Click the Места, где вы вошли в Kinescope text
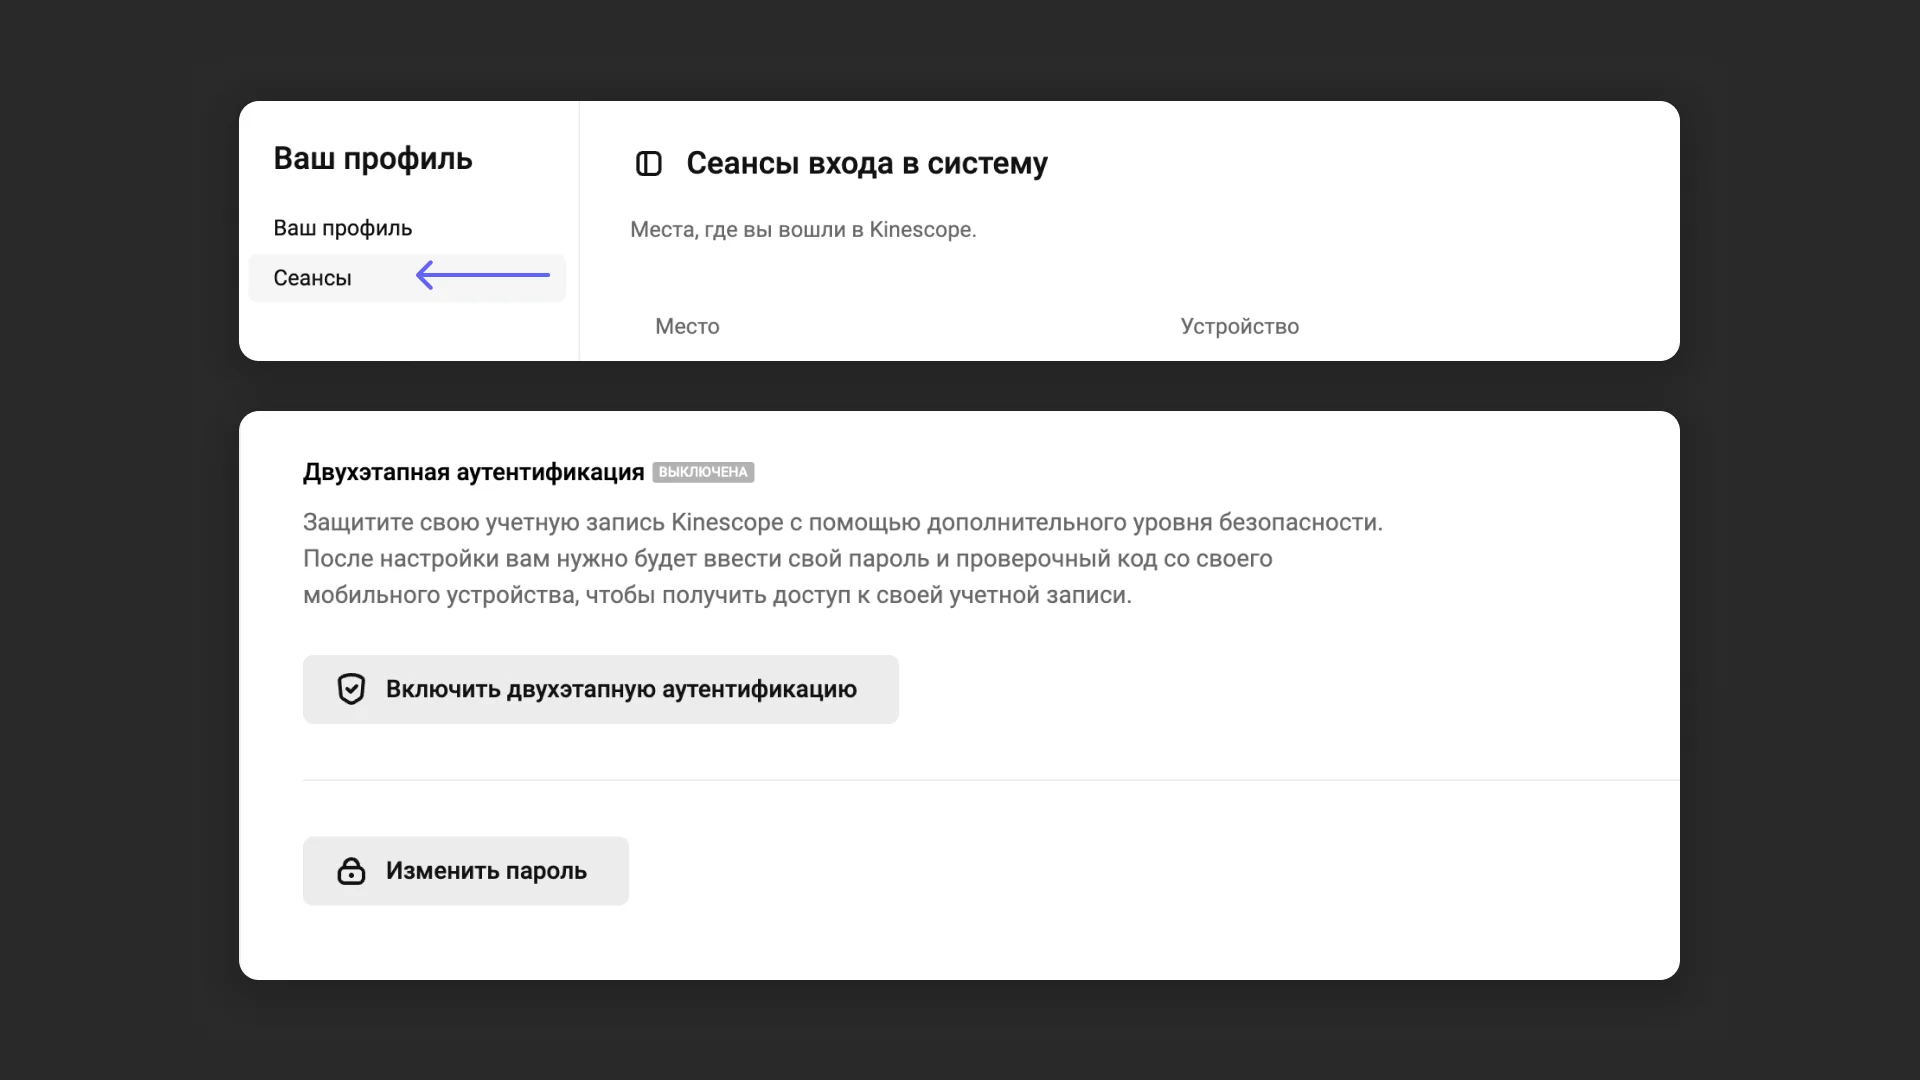The image size is (1920, 1080). [x=802, y=229]
